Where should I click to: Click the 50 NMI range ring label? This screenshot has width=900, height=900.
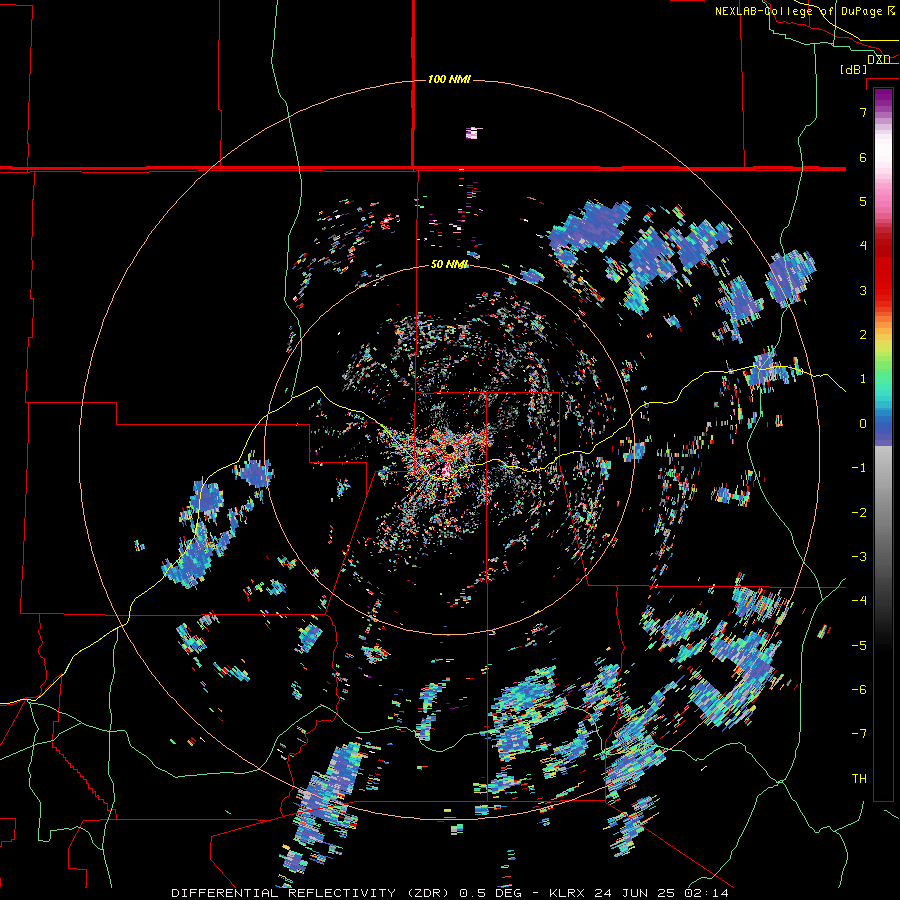click(449, 264)
